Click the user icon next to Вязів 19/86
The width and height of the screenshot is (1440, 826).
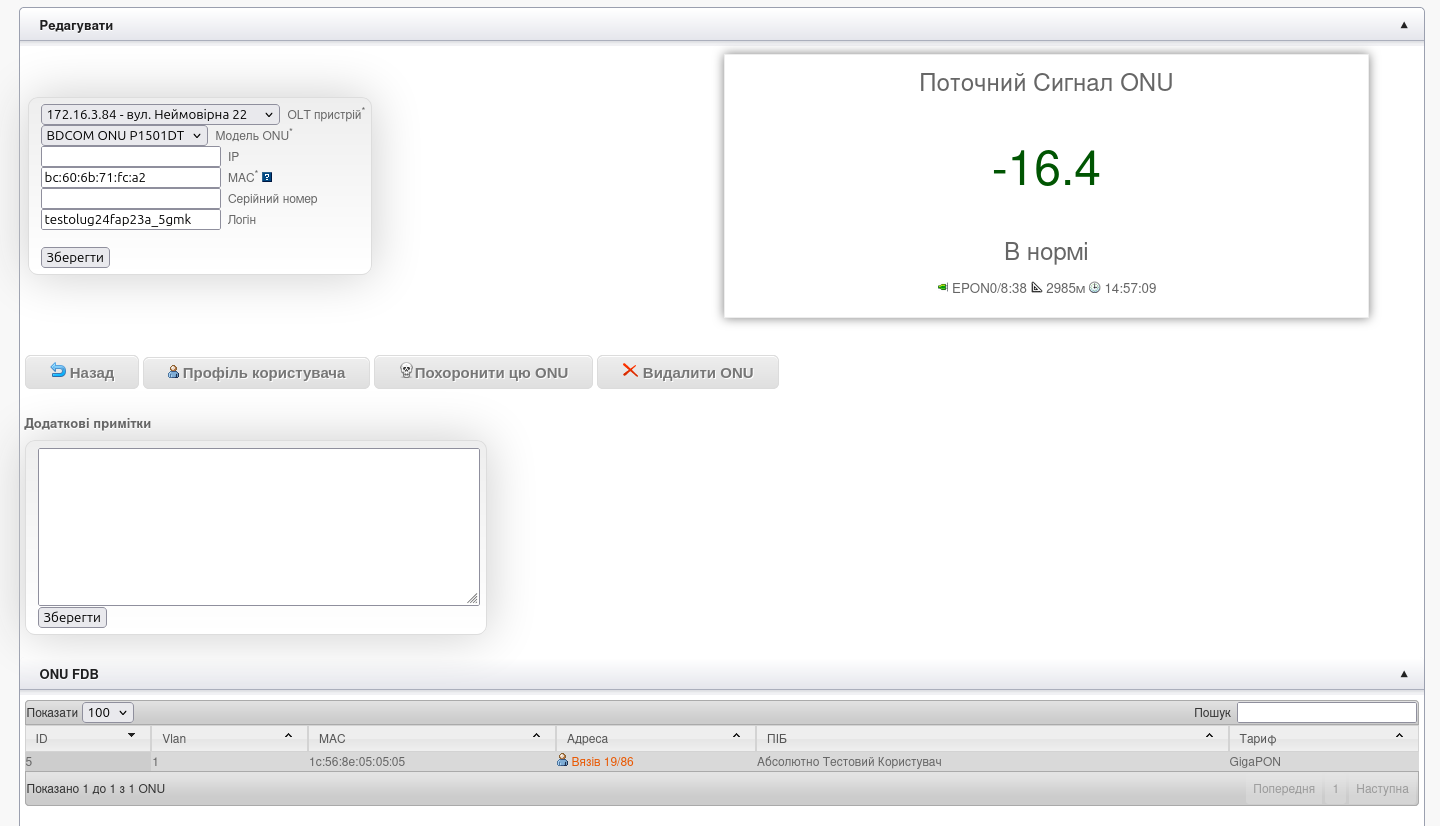point(563,761)
